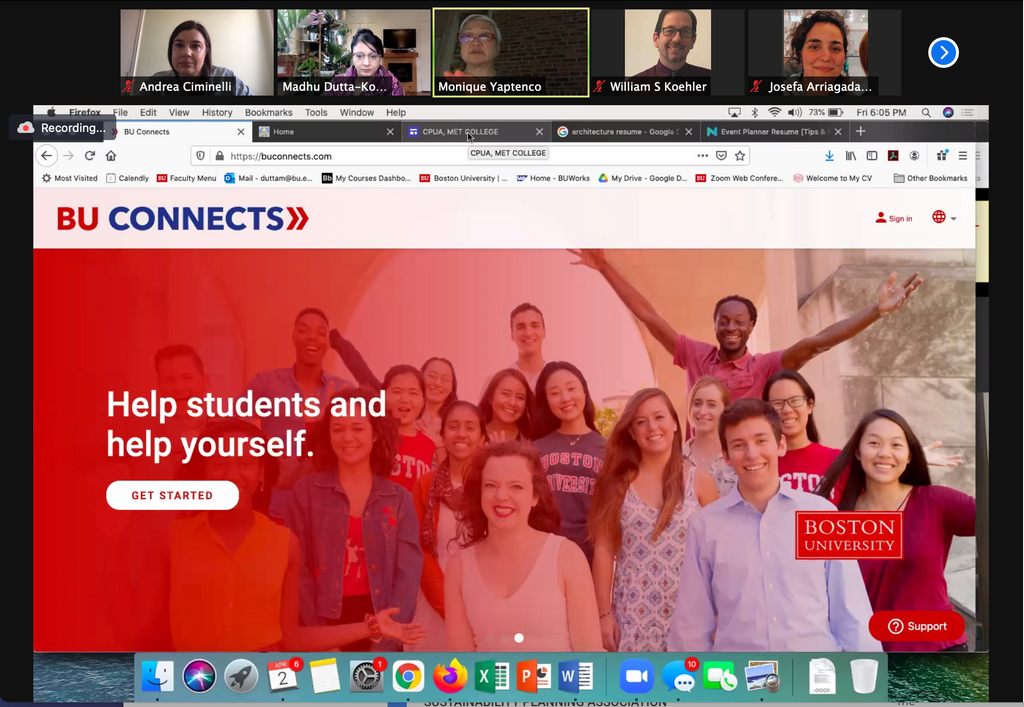Click the Sign in link
This screenshot has width=1024, height=707.
pyautogui.click(x=894, y=218)
